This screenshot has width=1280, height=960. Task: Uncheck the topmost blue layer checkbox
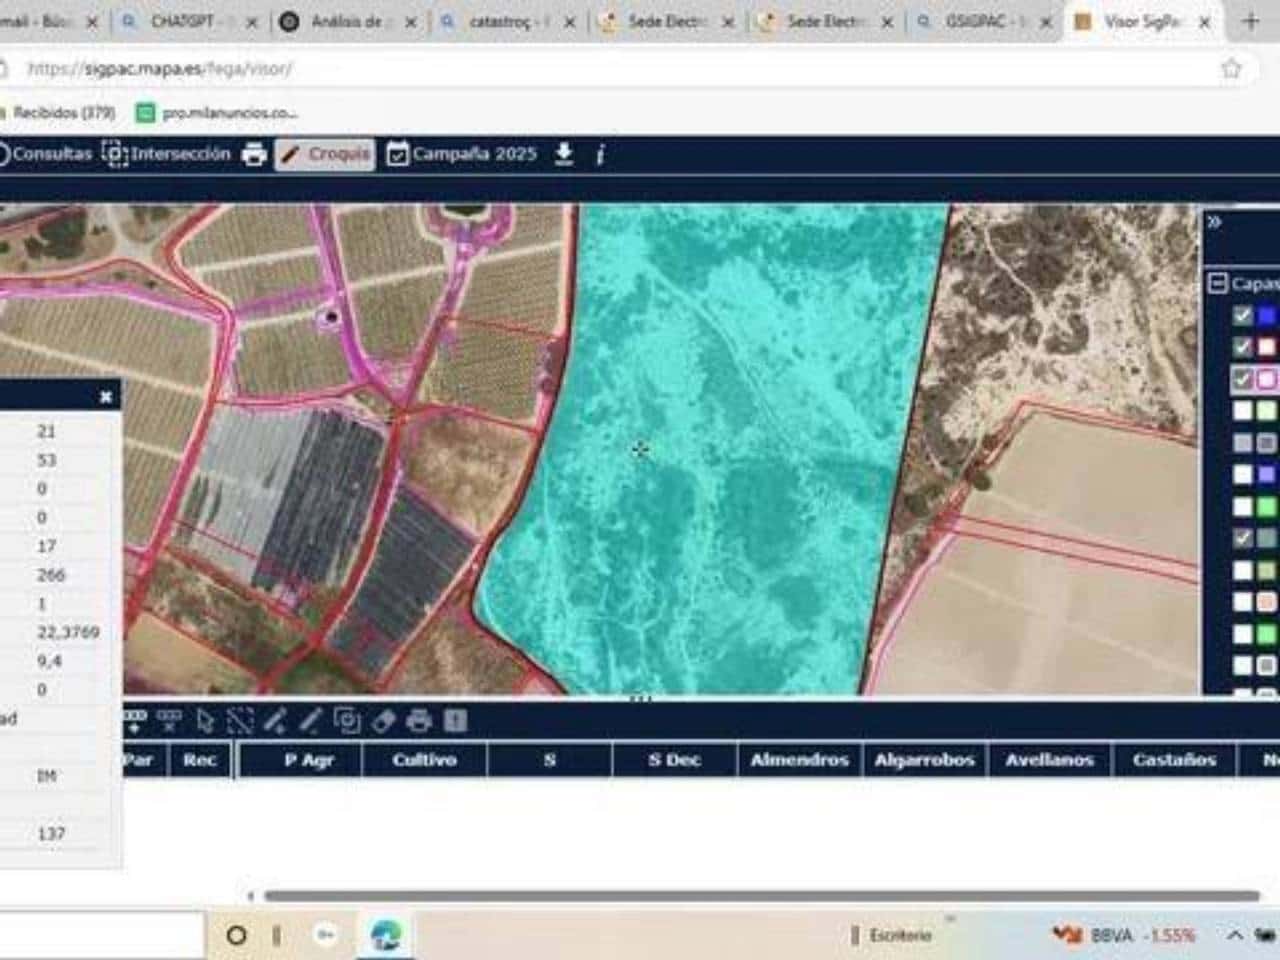pos(1242,315)
